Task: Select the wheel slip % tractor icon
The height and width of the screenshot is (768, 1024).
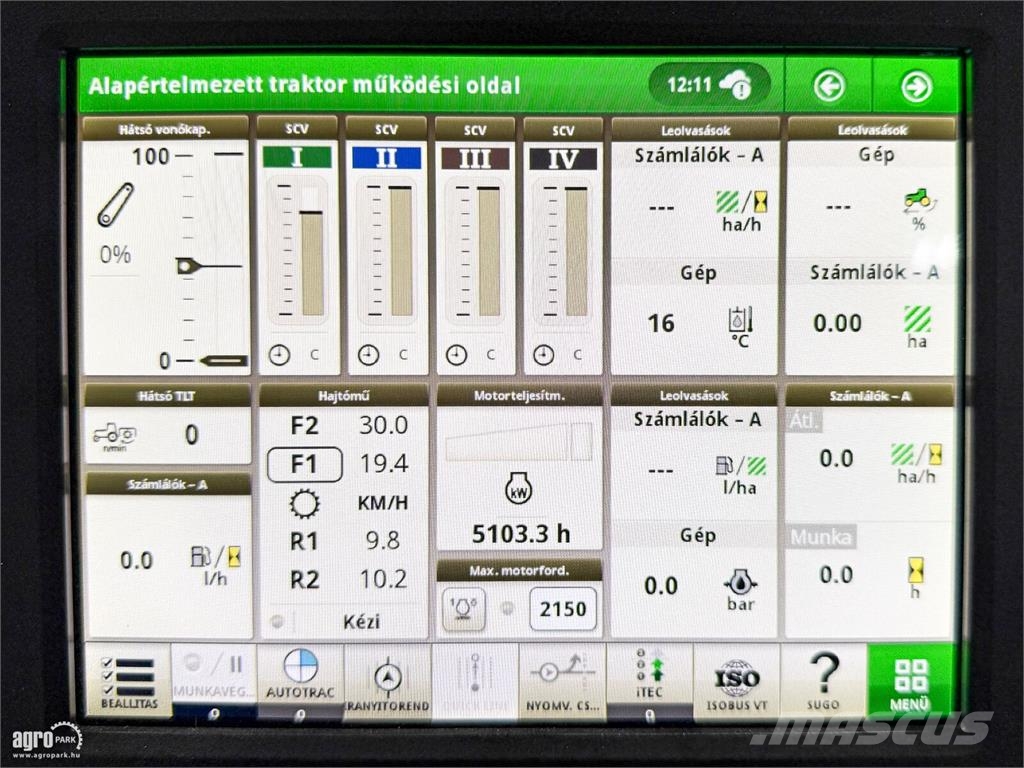Action: pyautogui.click(x=919, y=208)
